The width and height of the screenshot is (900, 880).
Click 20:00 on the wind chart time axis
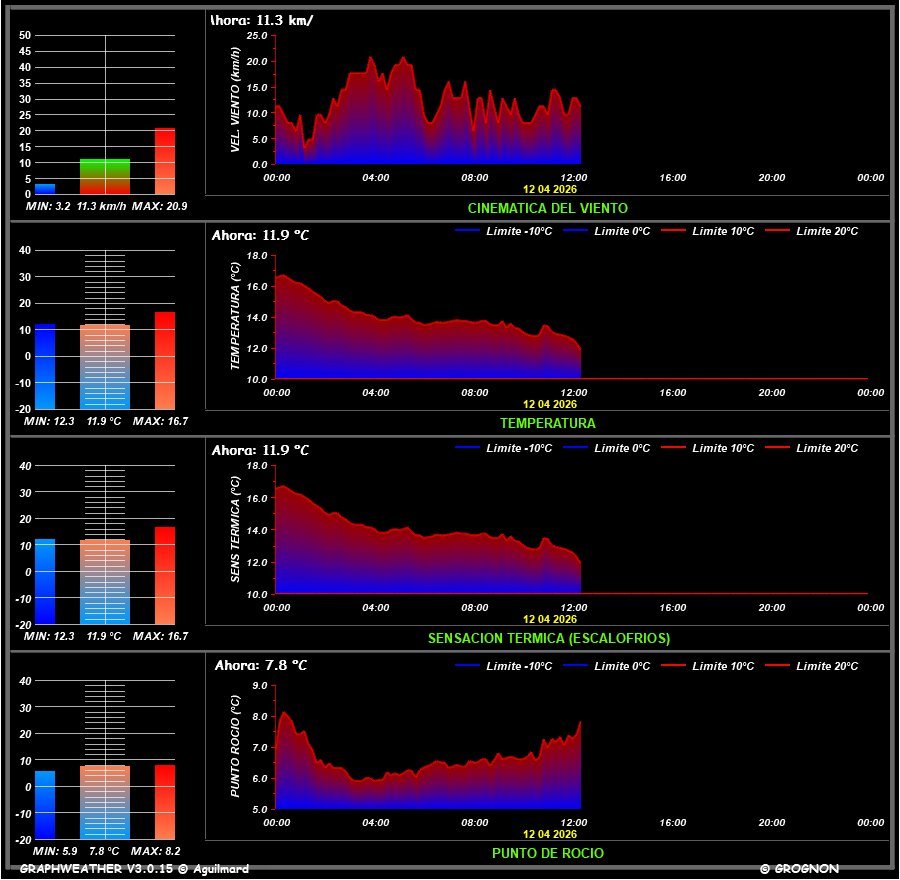pyautogui.click(x=772, y=177)
